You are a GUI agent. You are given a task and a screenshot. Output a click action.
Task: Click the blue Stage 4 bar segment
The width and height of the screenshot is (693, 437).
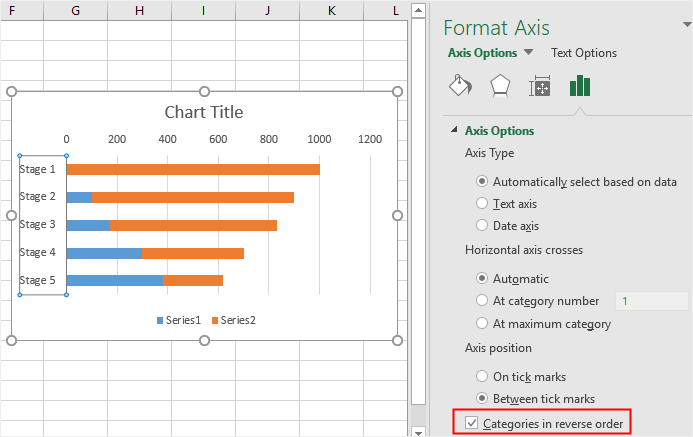pyautogui.click(x=104, y=253)
